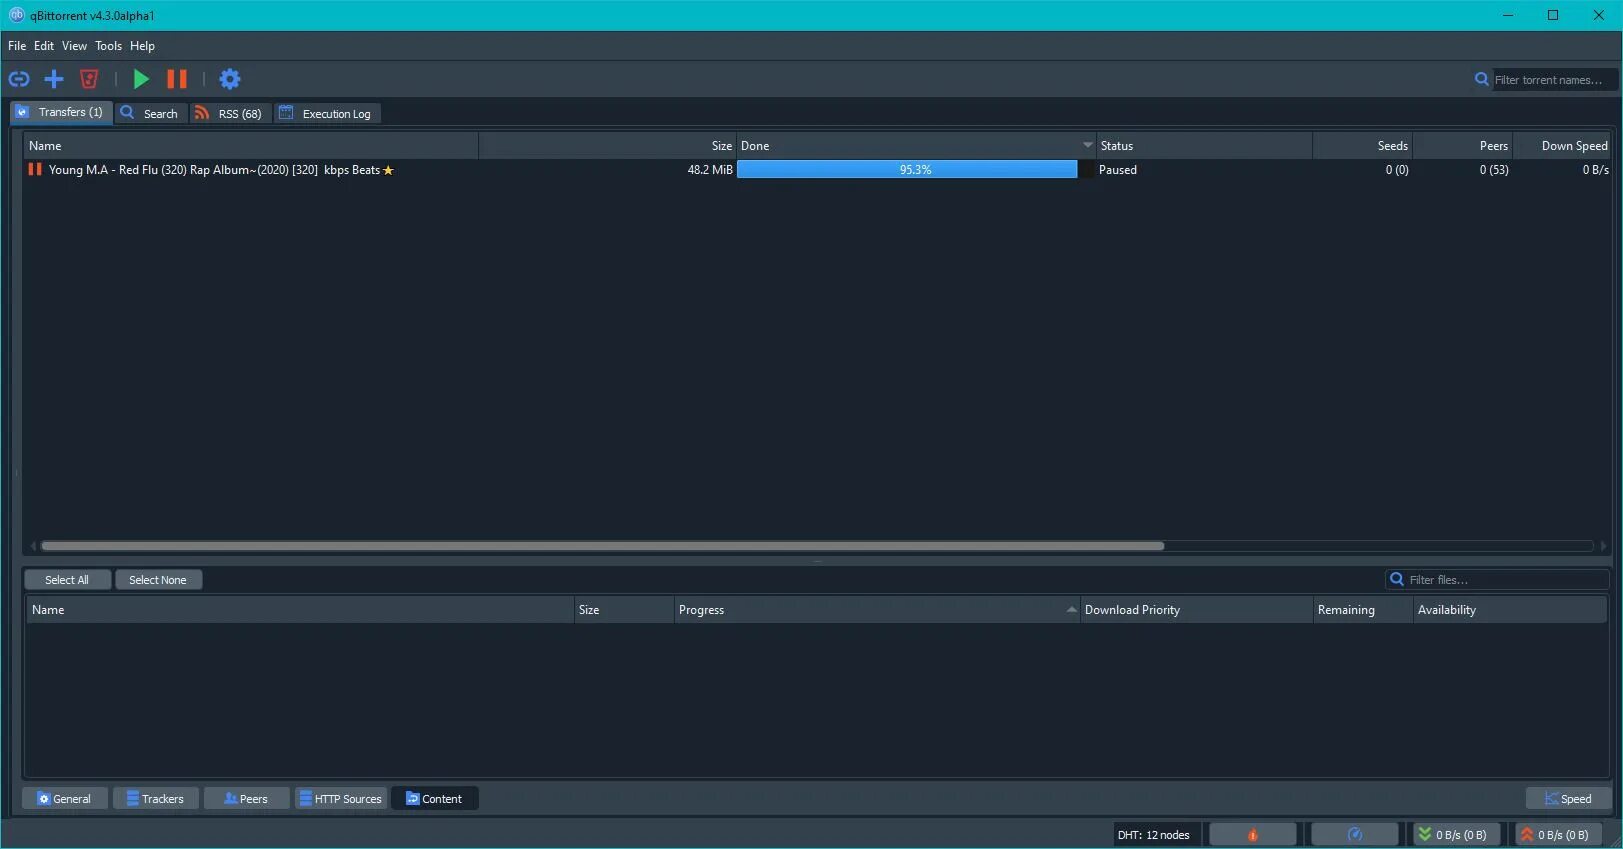Click the horizontal scrollbar of the transfer list
This screenshot has height=849, width=1623.
tap(602, 546)
